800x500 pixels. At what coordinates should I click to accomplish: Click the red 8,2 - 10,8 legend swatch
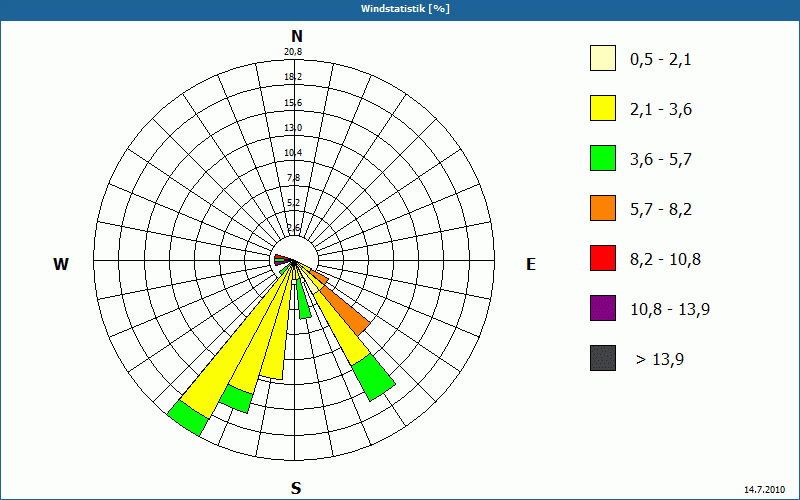(603, 258)
